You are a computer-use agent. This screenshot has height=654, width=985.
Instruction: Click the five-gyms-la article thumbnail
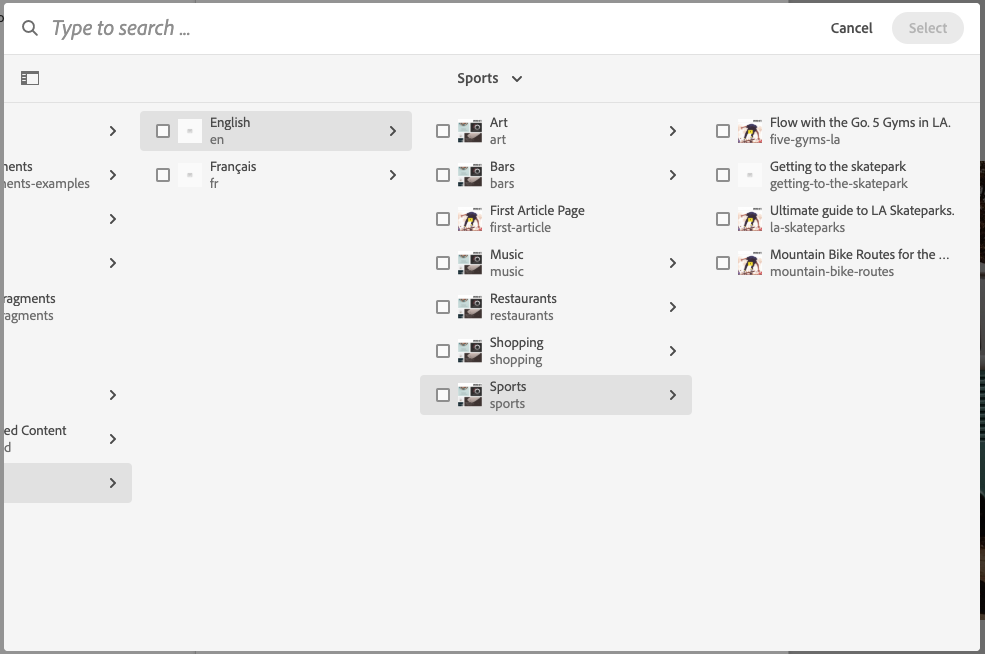tap(750, 131)
